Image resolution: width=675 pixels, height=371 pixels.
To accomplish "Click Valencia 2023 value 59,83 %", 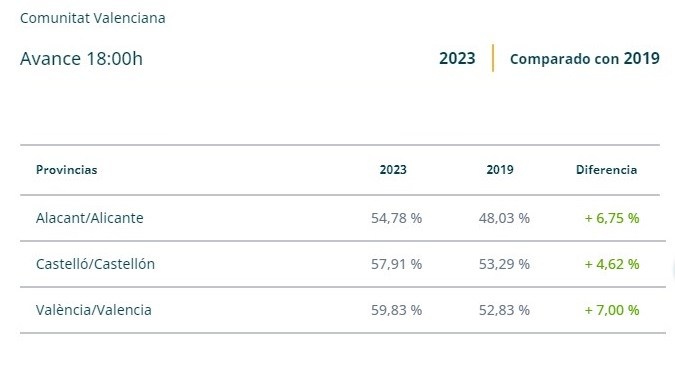I will [396, 310].
